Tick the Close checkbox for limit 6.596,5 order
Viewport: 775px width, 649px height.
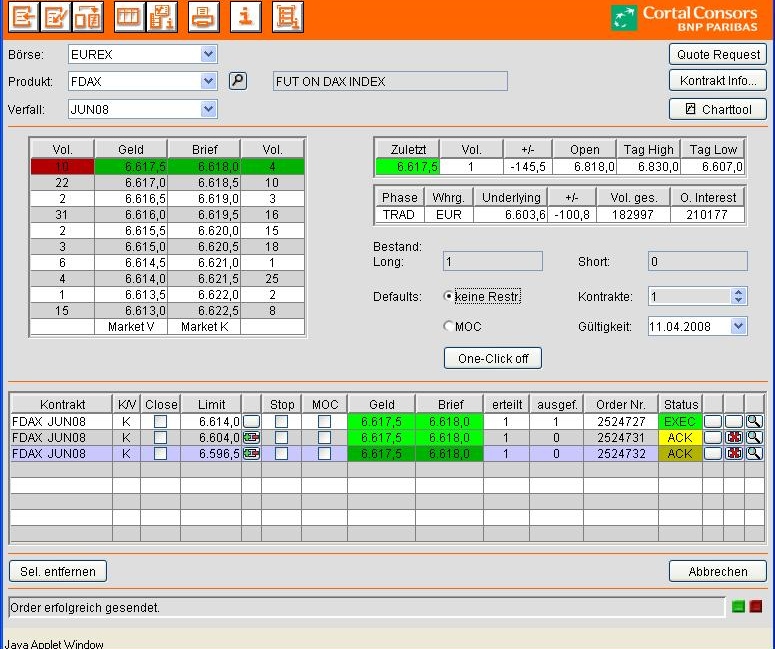(x=161, y=453)
